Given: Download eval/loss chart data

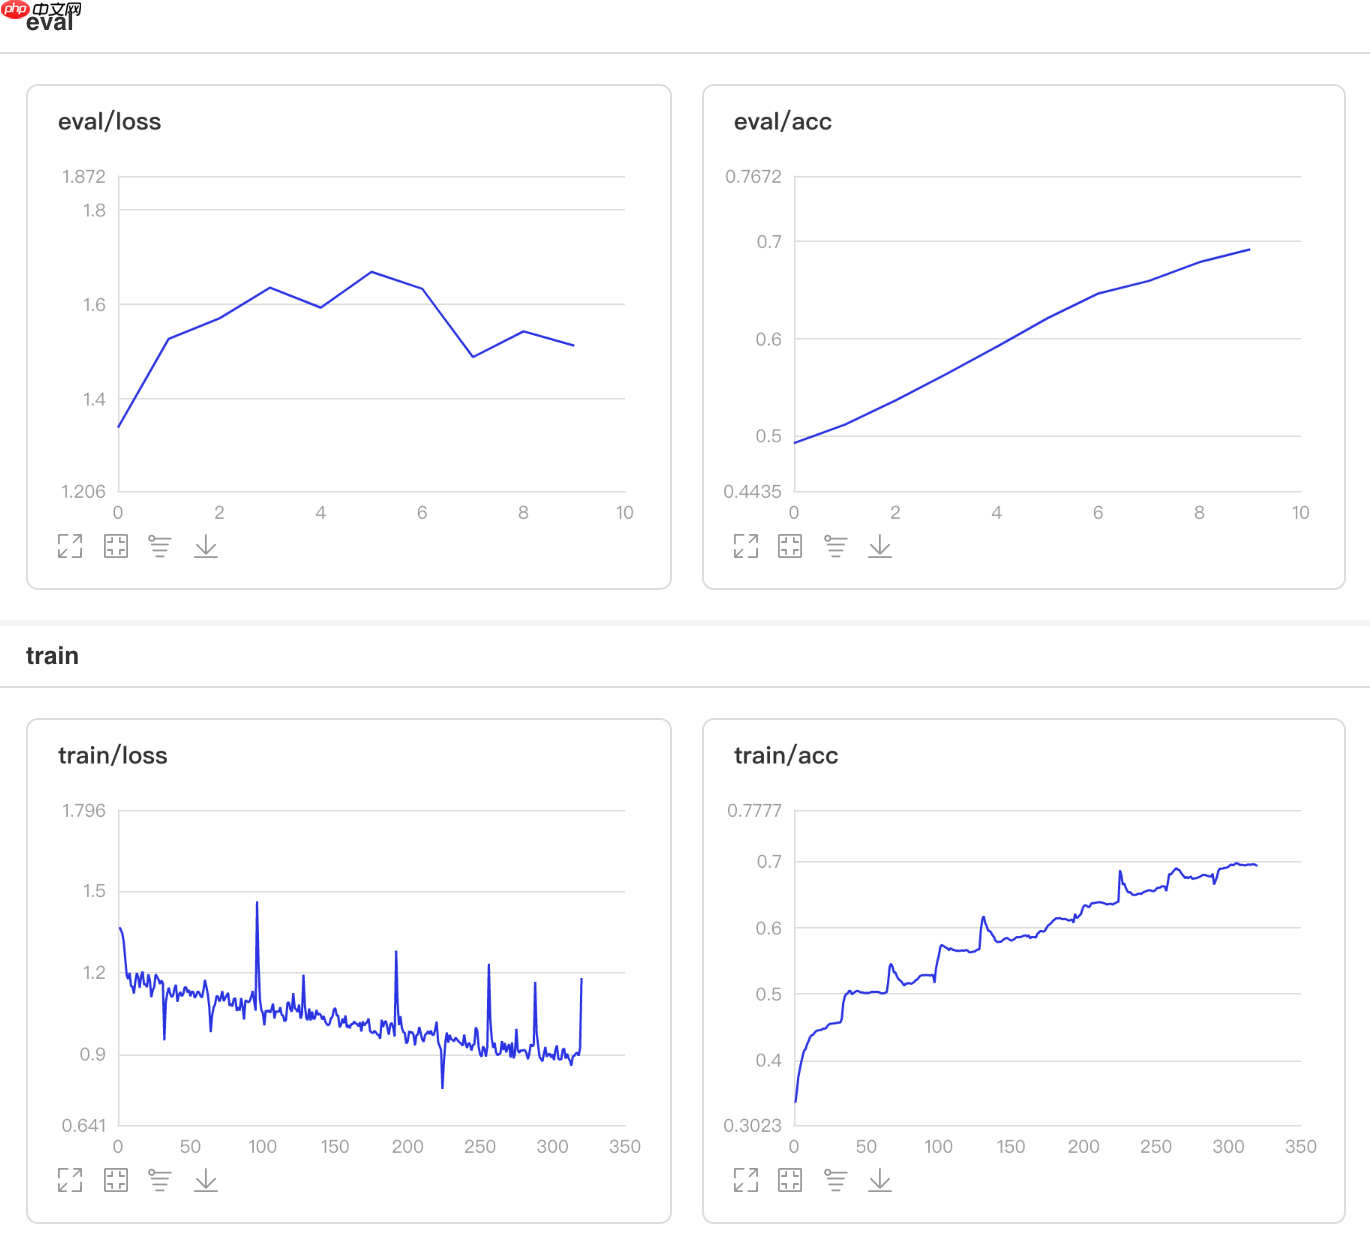Looking at the screenshot, I should [x=206, y=546].
